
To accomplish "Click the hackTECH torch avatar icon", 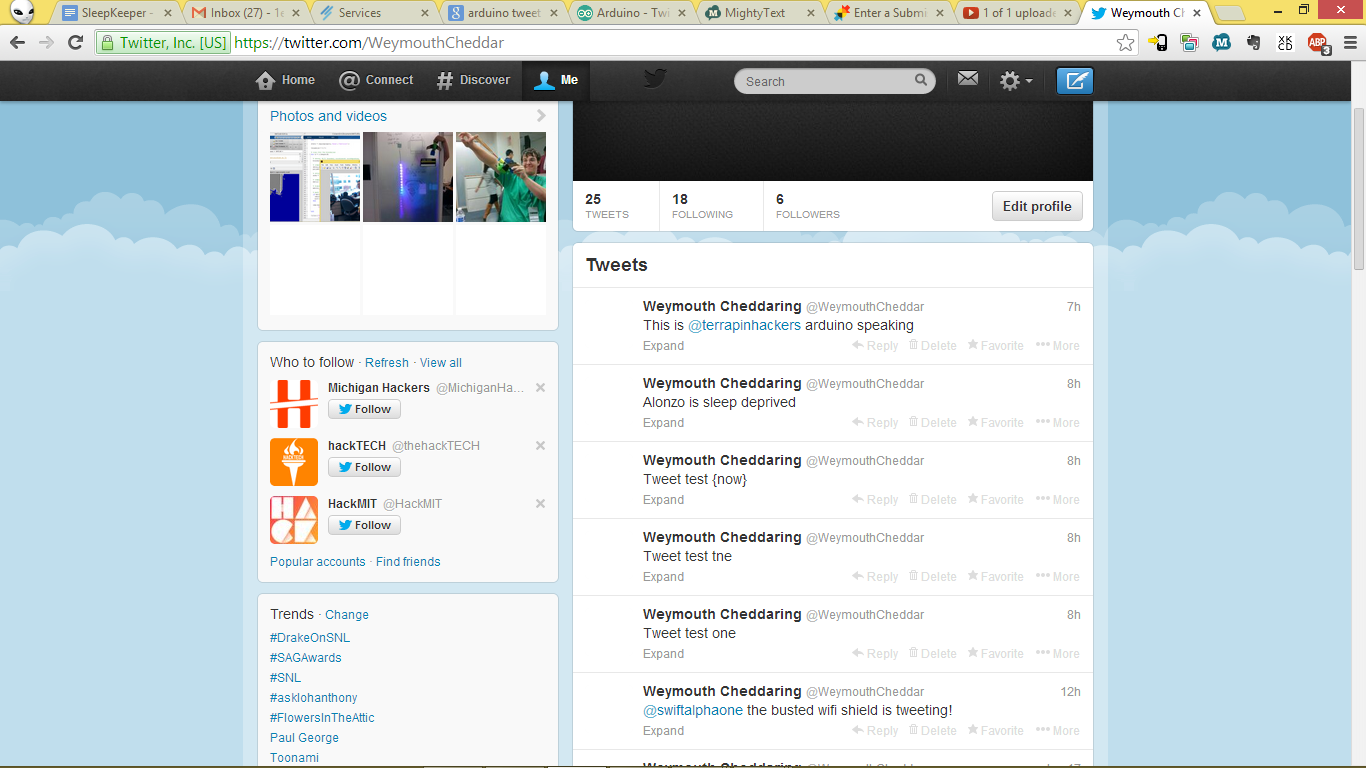I will point(294,462).
